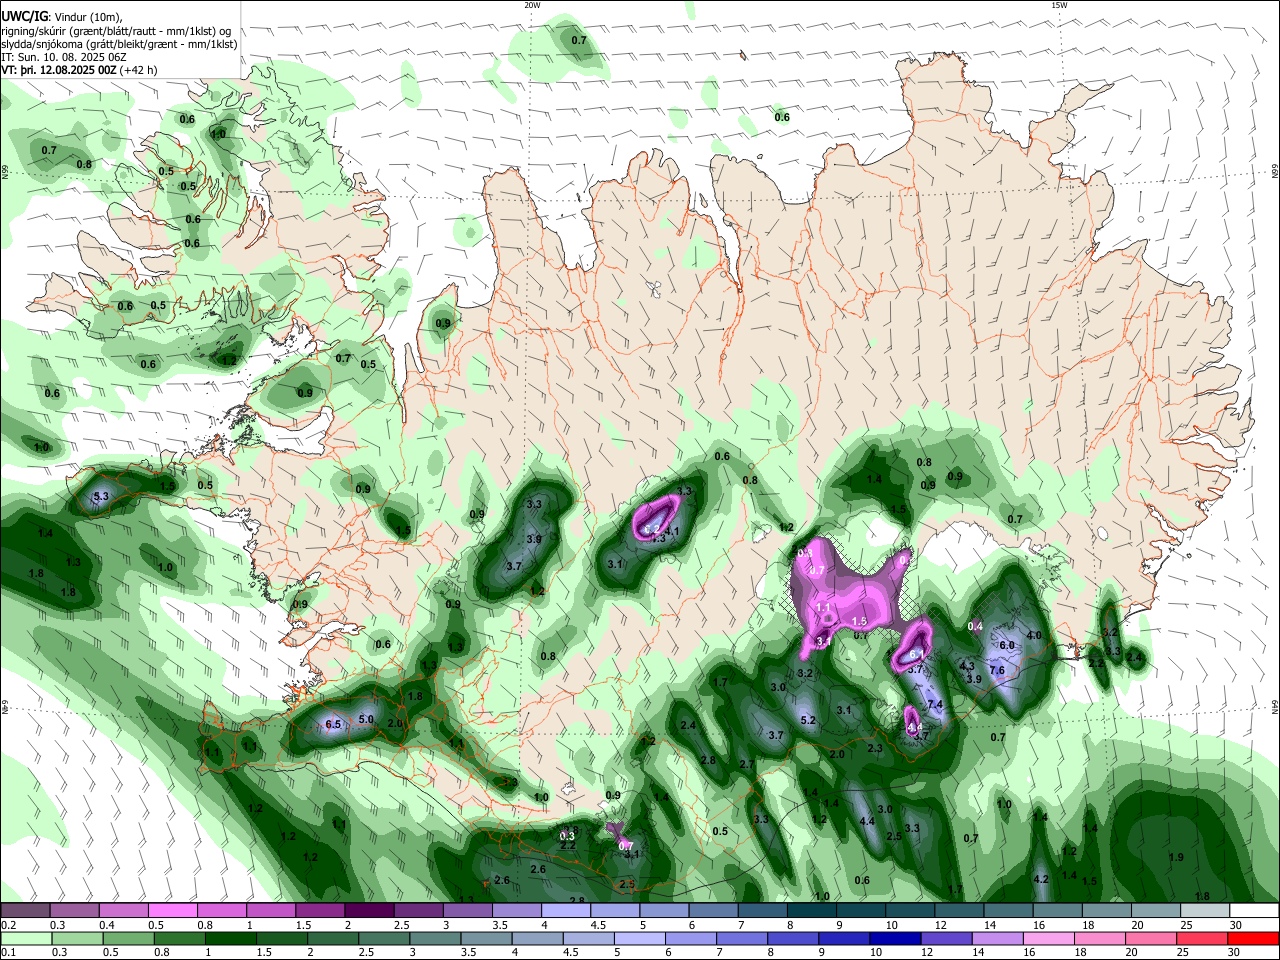Click the lower legend swatch between 1 and 1.5
Screen dimensions: 1280x960
[231, 939]
